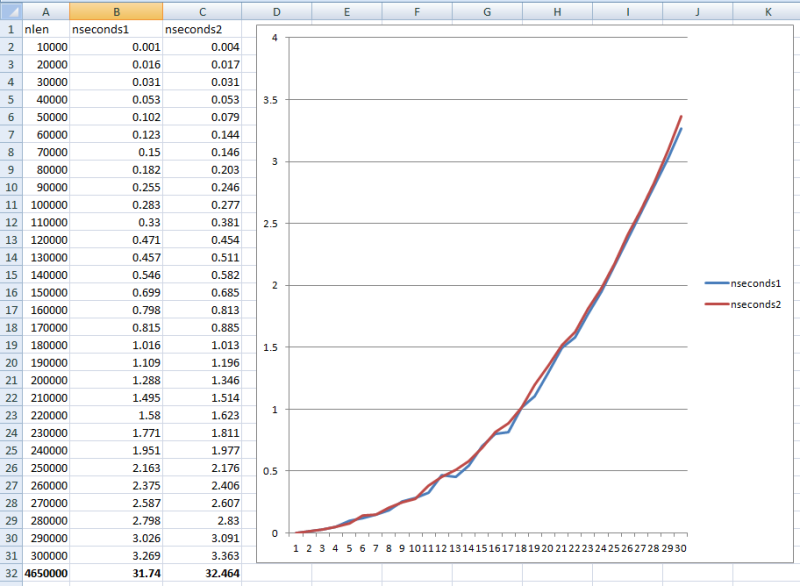Viewport: 800px width, 586px height.
Task: Click the chart's y-axis label 2.5
Action: point(270,224)
